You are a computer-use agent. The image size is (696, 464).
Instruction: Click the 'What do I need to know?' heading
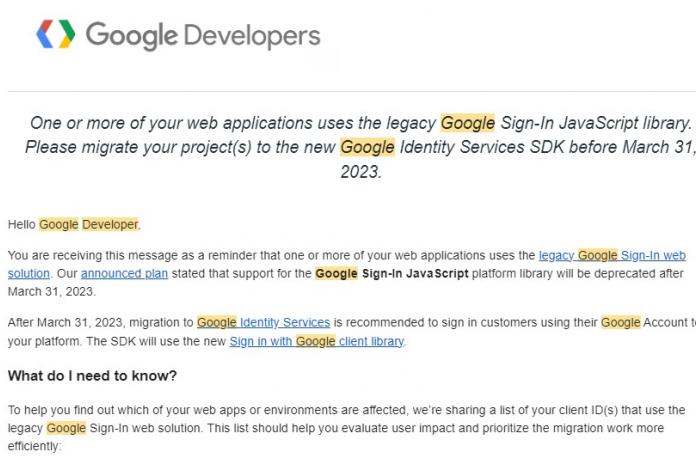[x=92, y=376]
